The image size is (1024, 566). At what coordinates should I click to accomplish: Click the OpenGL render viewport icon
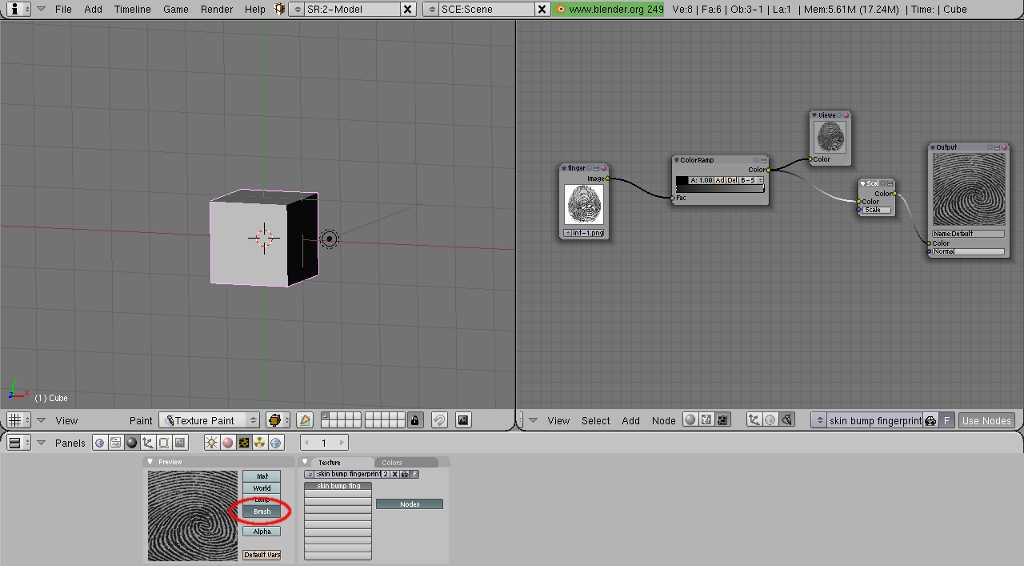(x=463, y=420)
